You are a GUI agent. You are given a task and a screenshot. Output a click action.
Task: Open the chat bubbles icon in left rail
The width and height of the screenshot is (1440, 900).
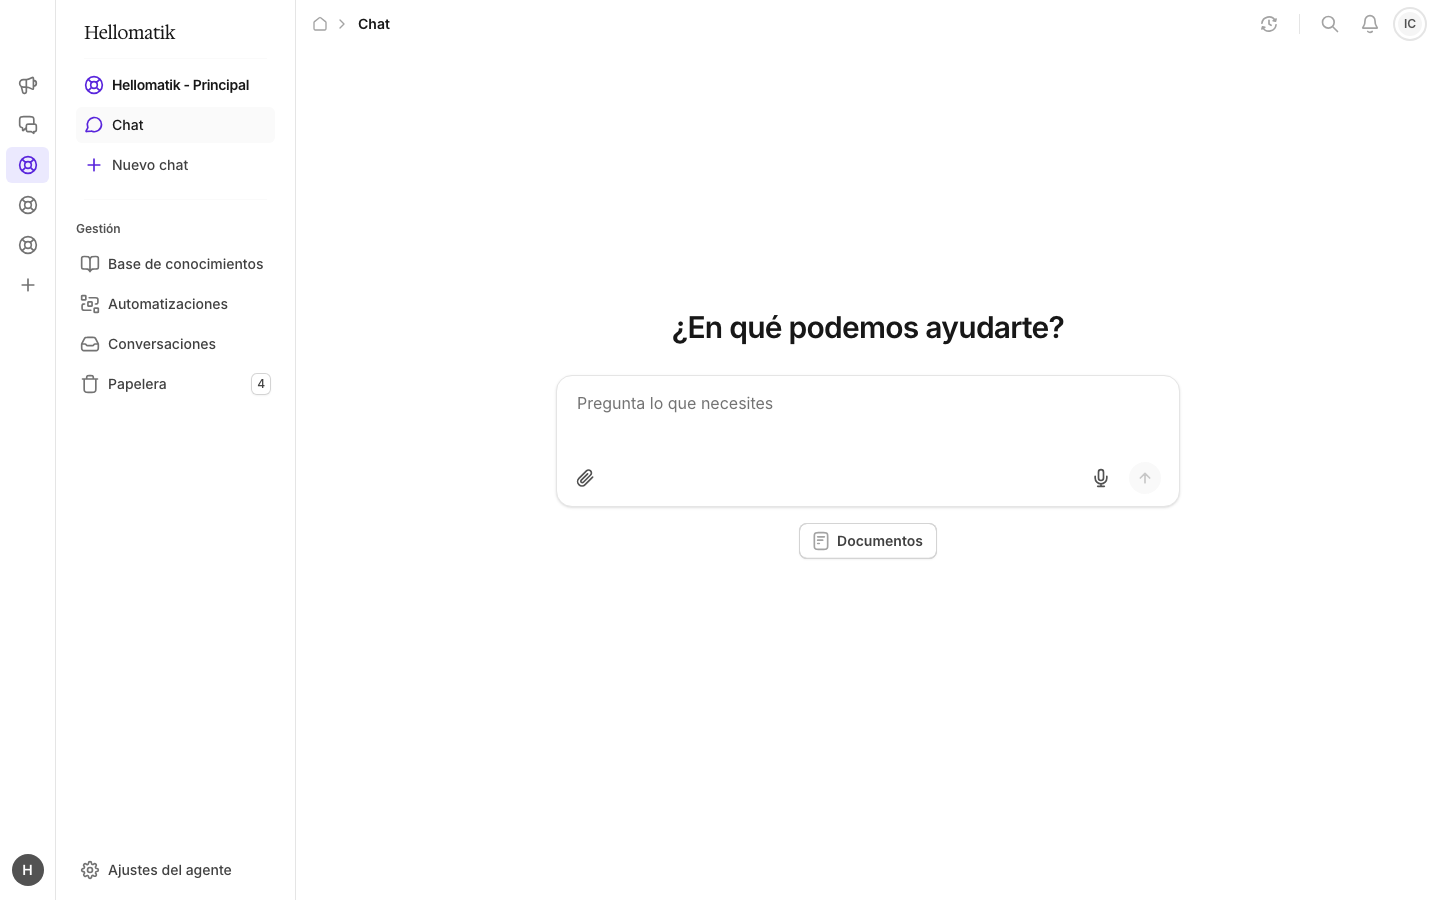pos(28,125)
